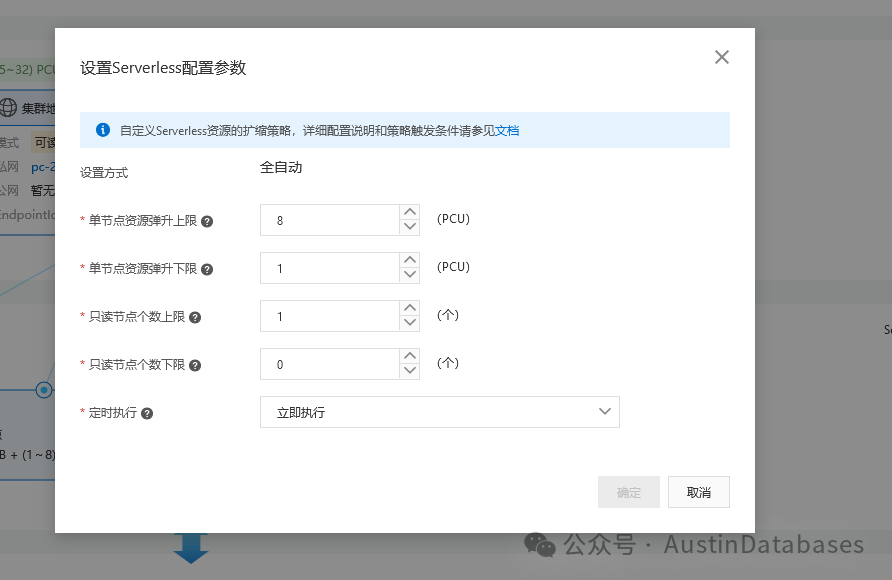Open the 文档 documentation link
The image size is (892, 580).
point(507,131)
